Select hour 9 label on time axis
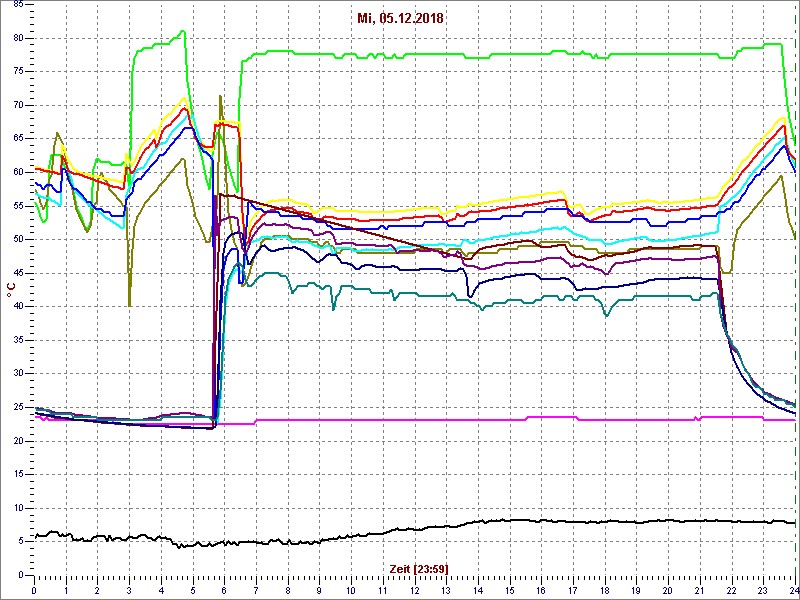The height and width of the screenshot is (600, 800). click(319, 590)
